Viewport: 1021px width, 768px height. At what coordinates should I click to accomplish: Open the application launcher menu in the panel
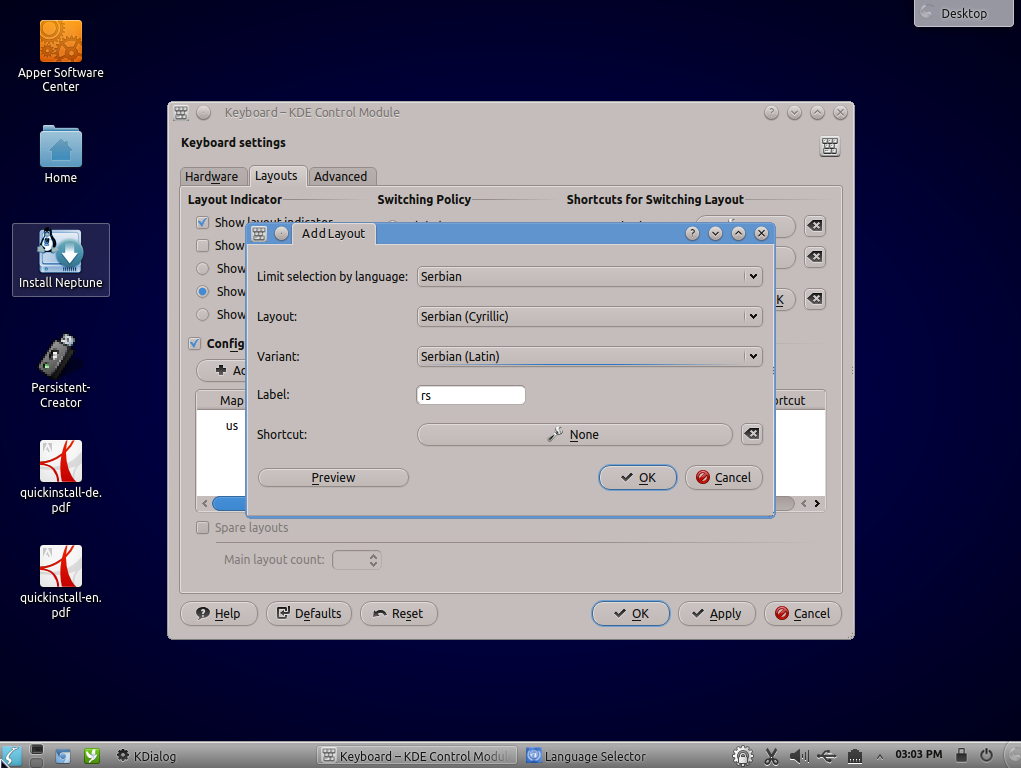10,756
